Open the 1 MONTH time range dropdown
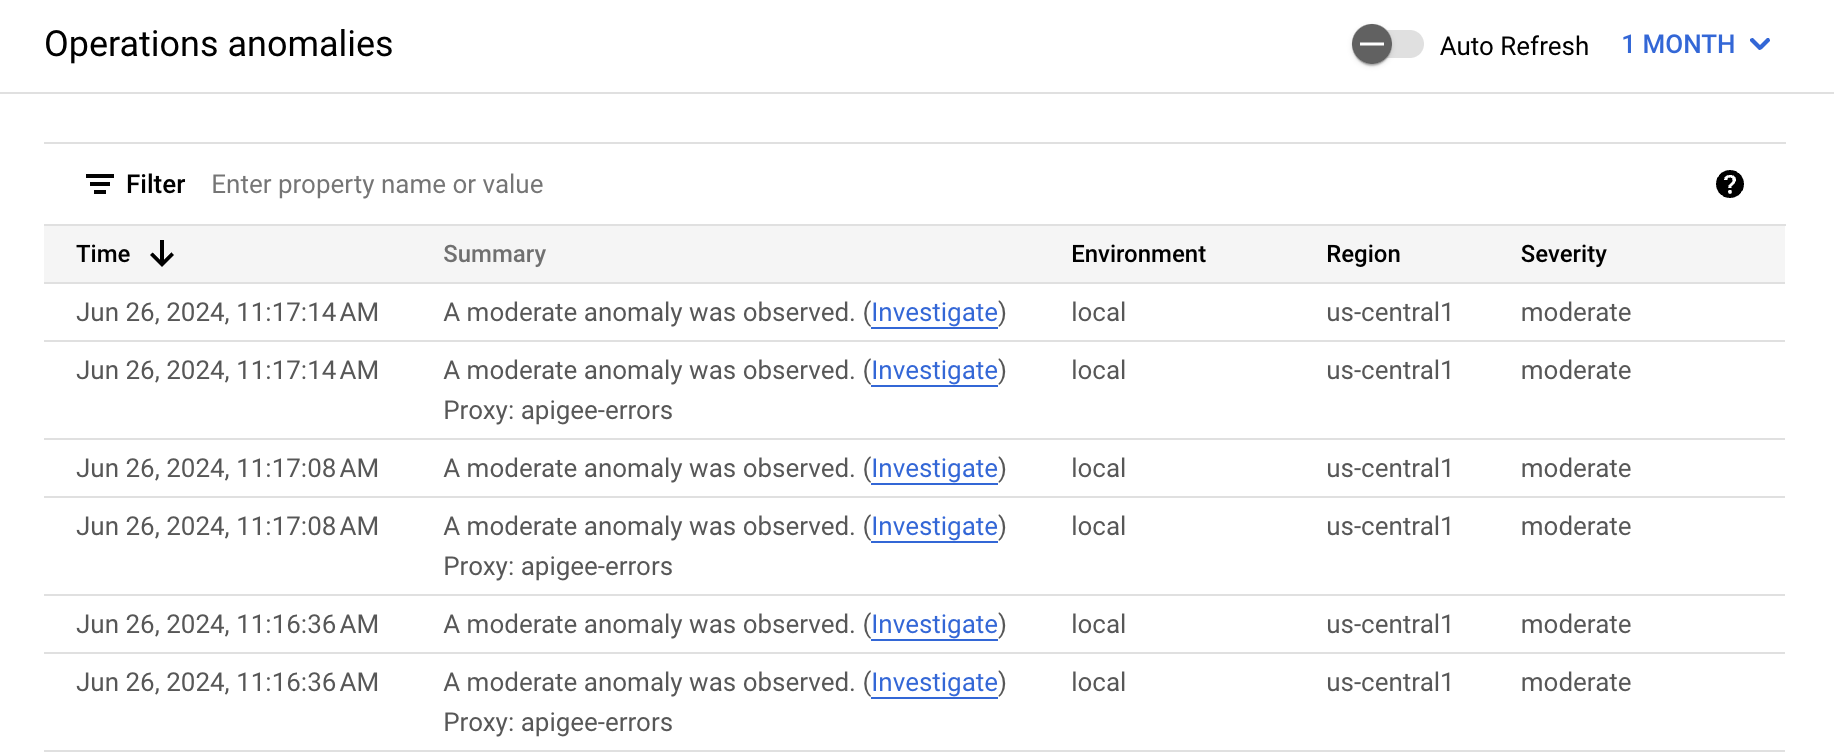Viewport: 1836px width, 754px height. coord(1678,44)
